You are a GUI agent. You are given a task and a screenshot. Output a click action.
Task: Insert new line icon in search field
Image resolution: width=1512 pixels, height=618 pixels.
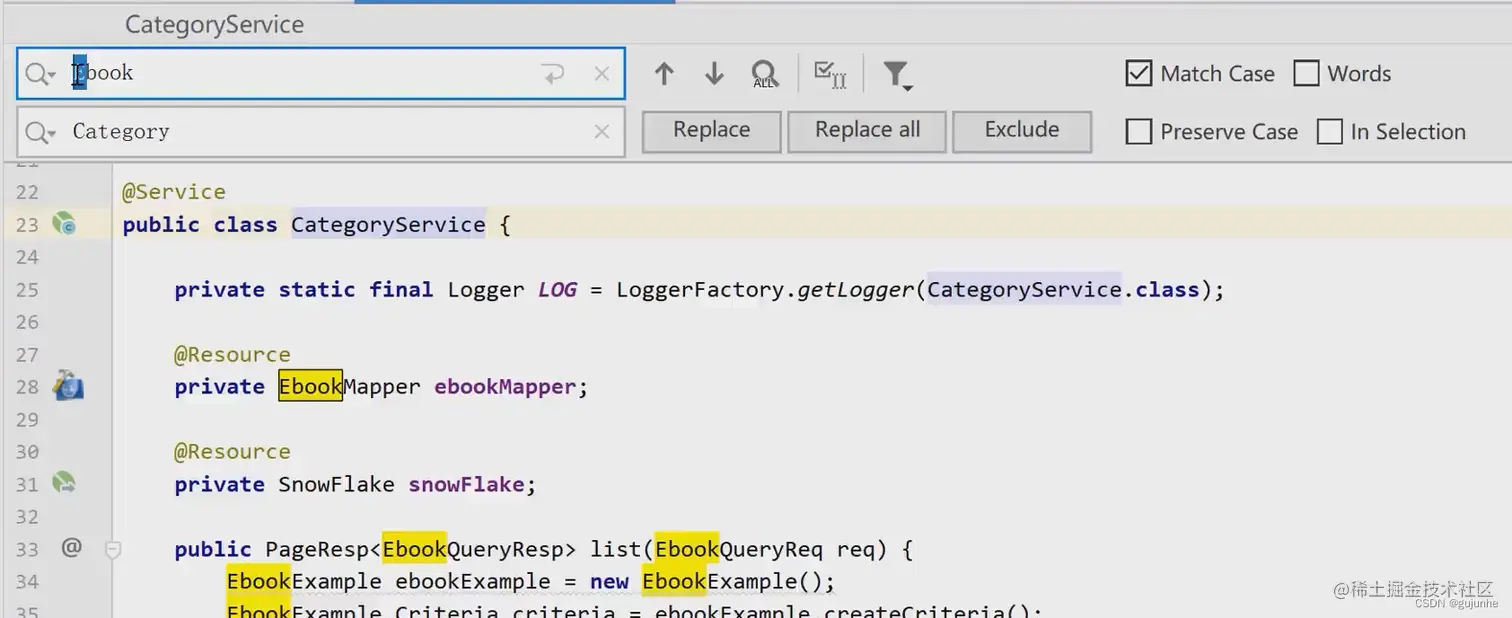pos(553,73)
